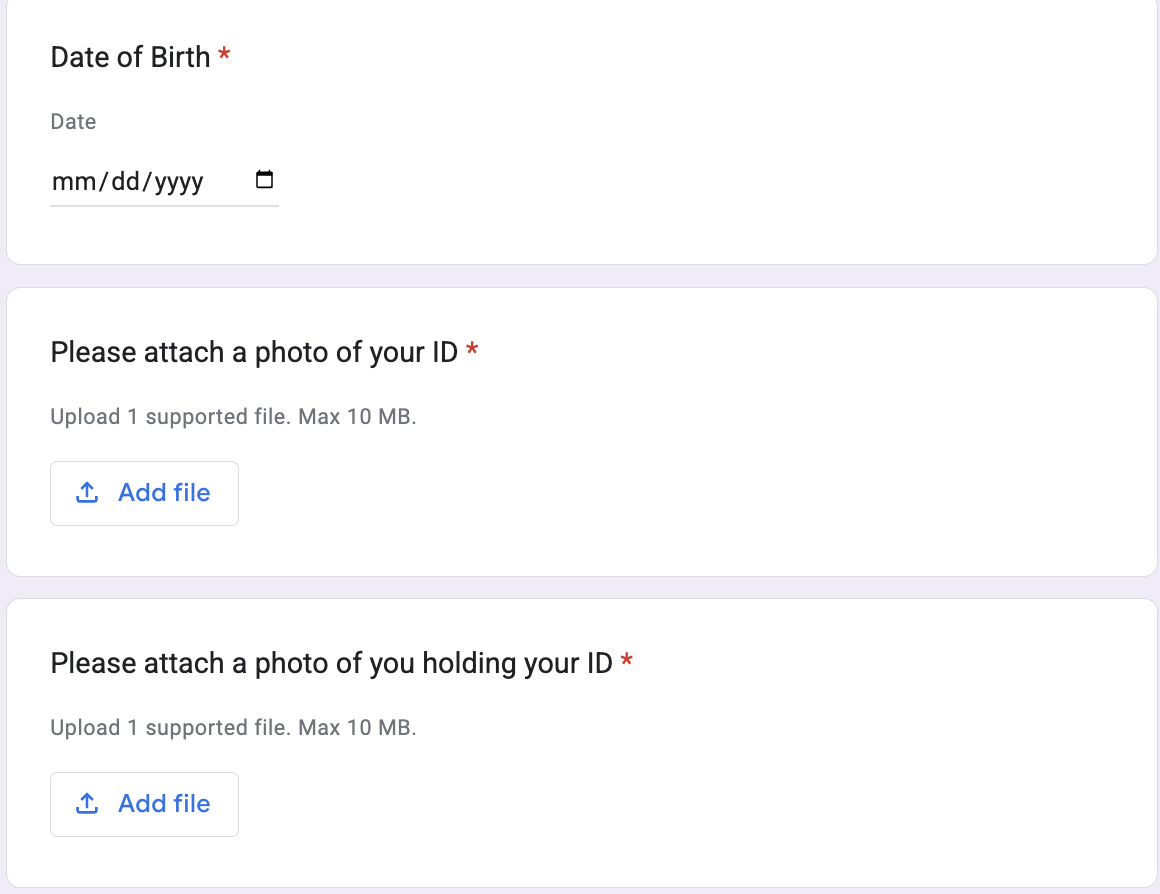This screenshot has width=1160, height=894.
Task: Click the red asterisk beside Date of Birth
Action: pyautogui.click(x=224, y=54)
